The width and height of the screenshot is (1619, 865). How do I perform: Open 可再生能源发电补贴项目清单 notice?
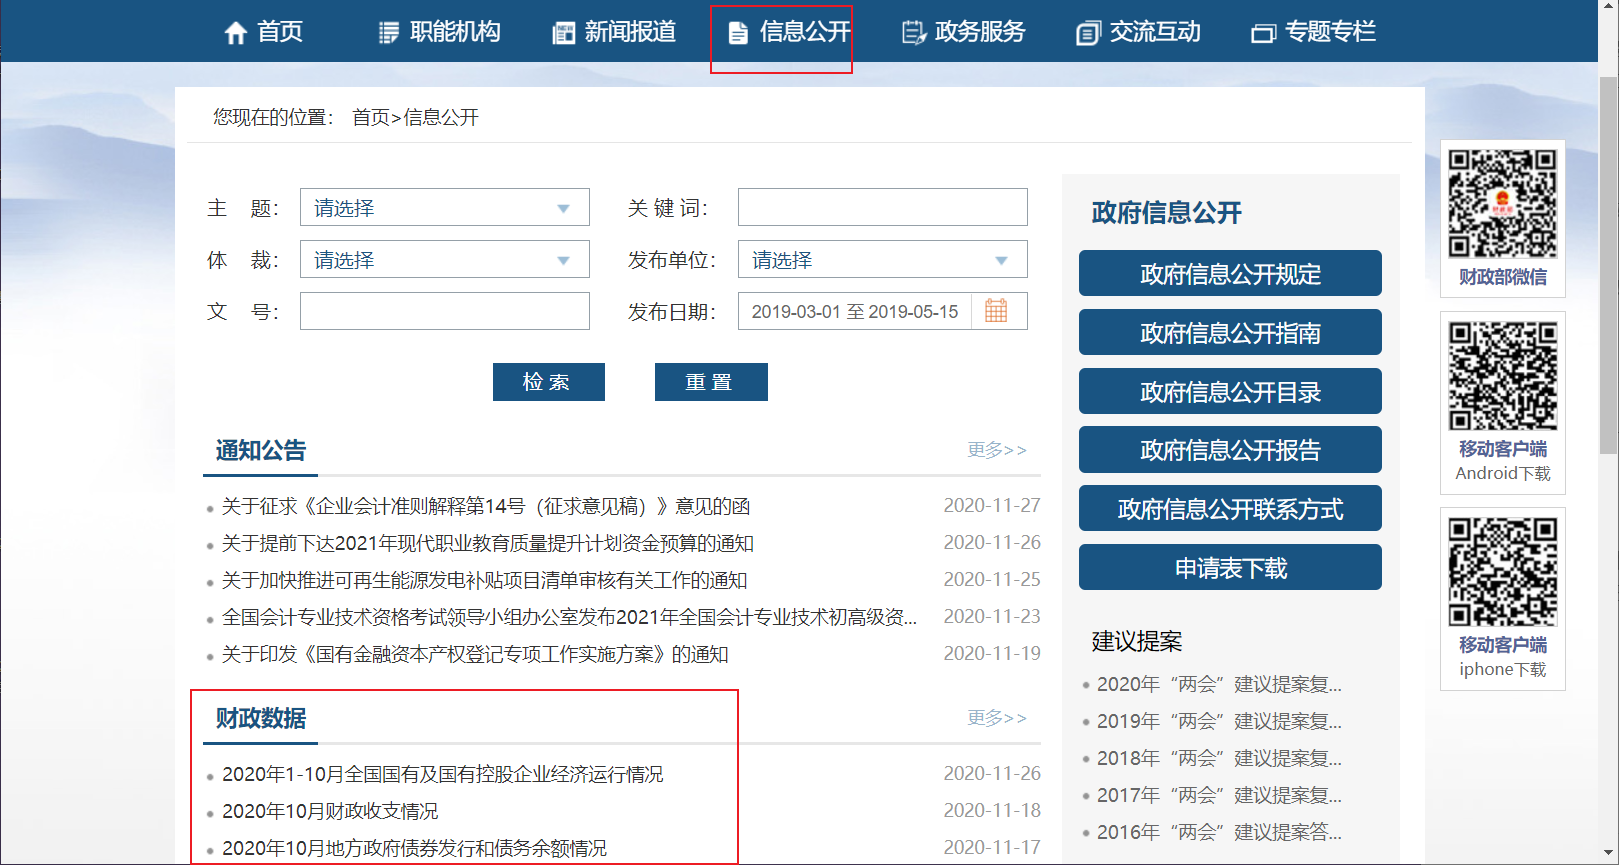click(484, 580)
